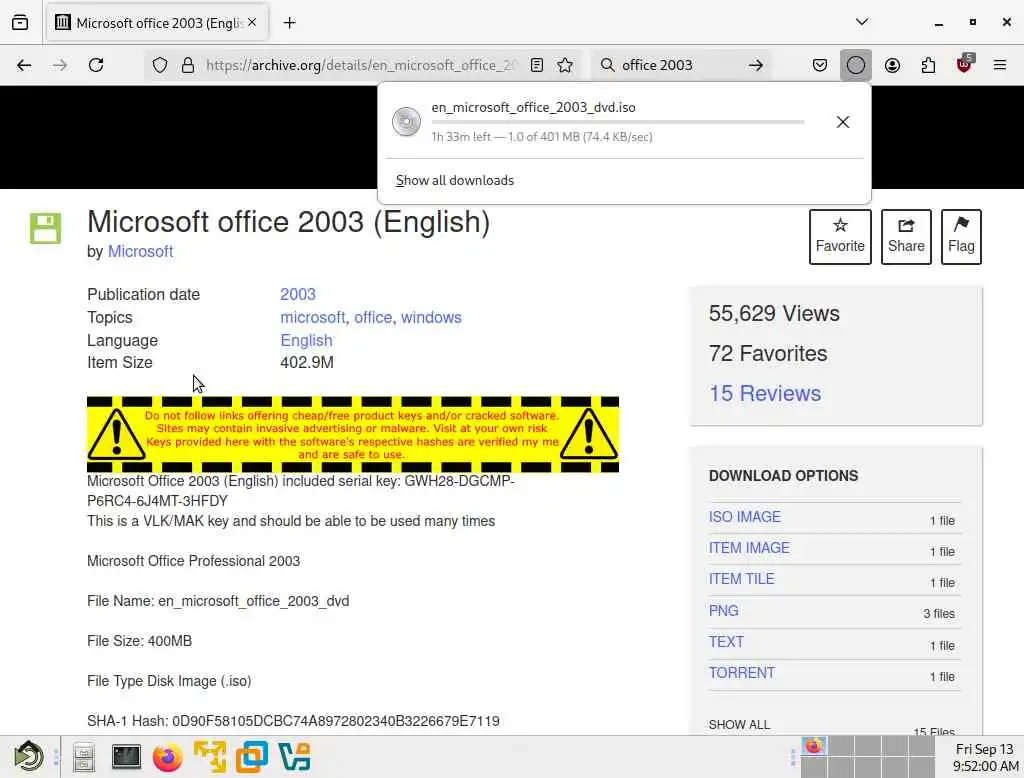Go back to previous page
Screen dimensions: 1024x778
pyautogui.click(x=24, y=65)
